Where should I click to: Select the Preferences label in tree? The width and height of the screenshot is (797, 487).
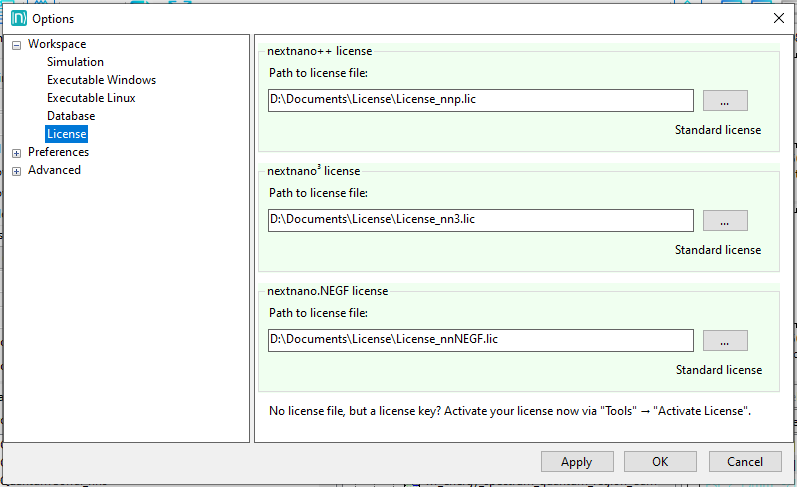(x=58, y=152)
